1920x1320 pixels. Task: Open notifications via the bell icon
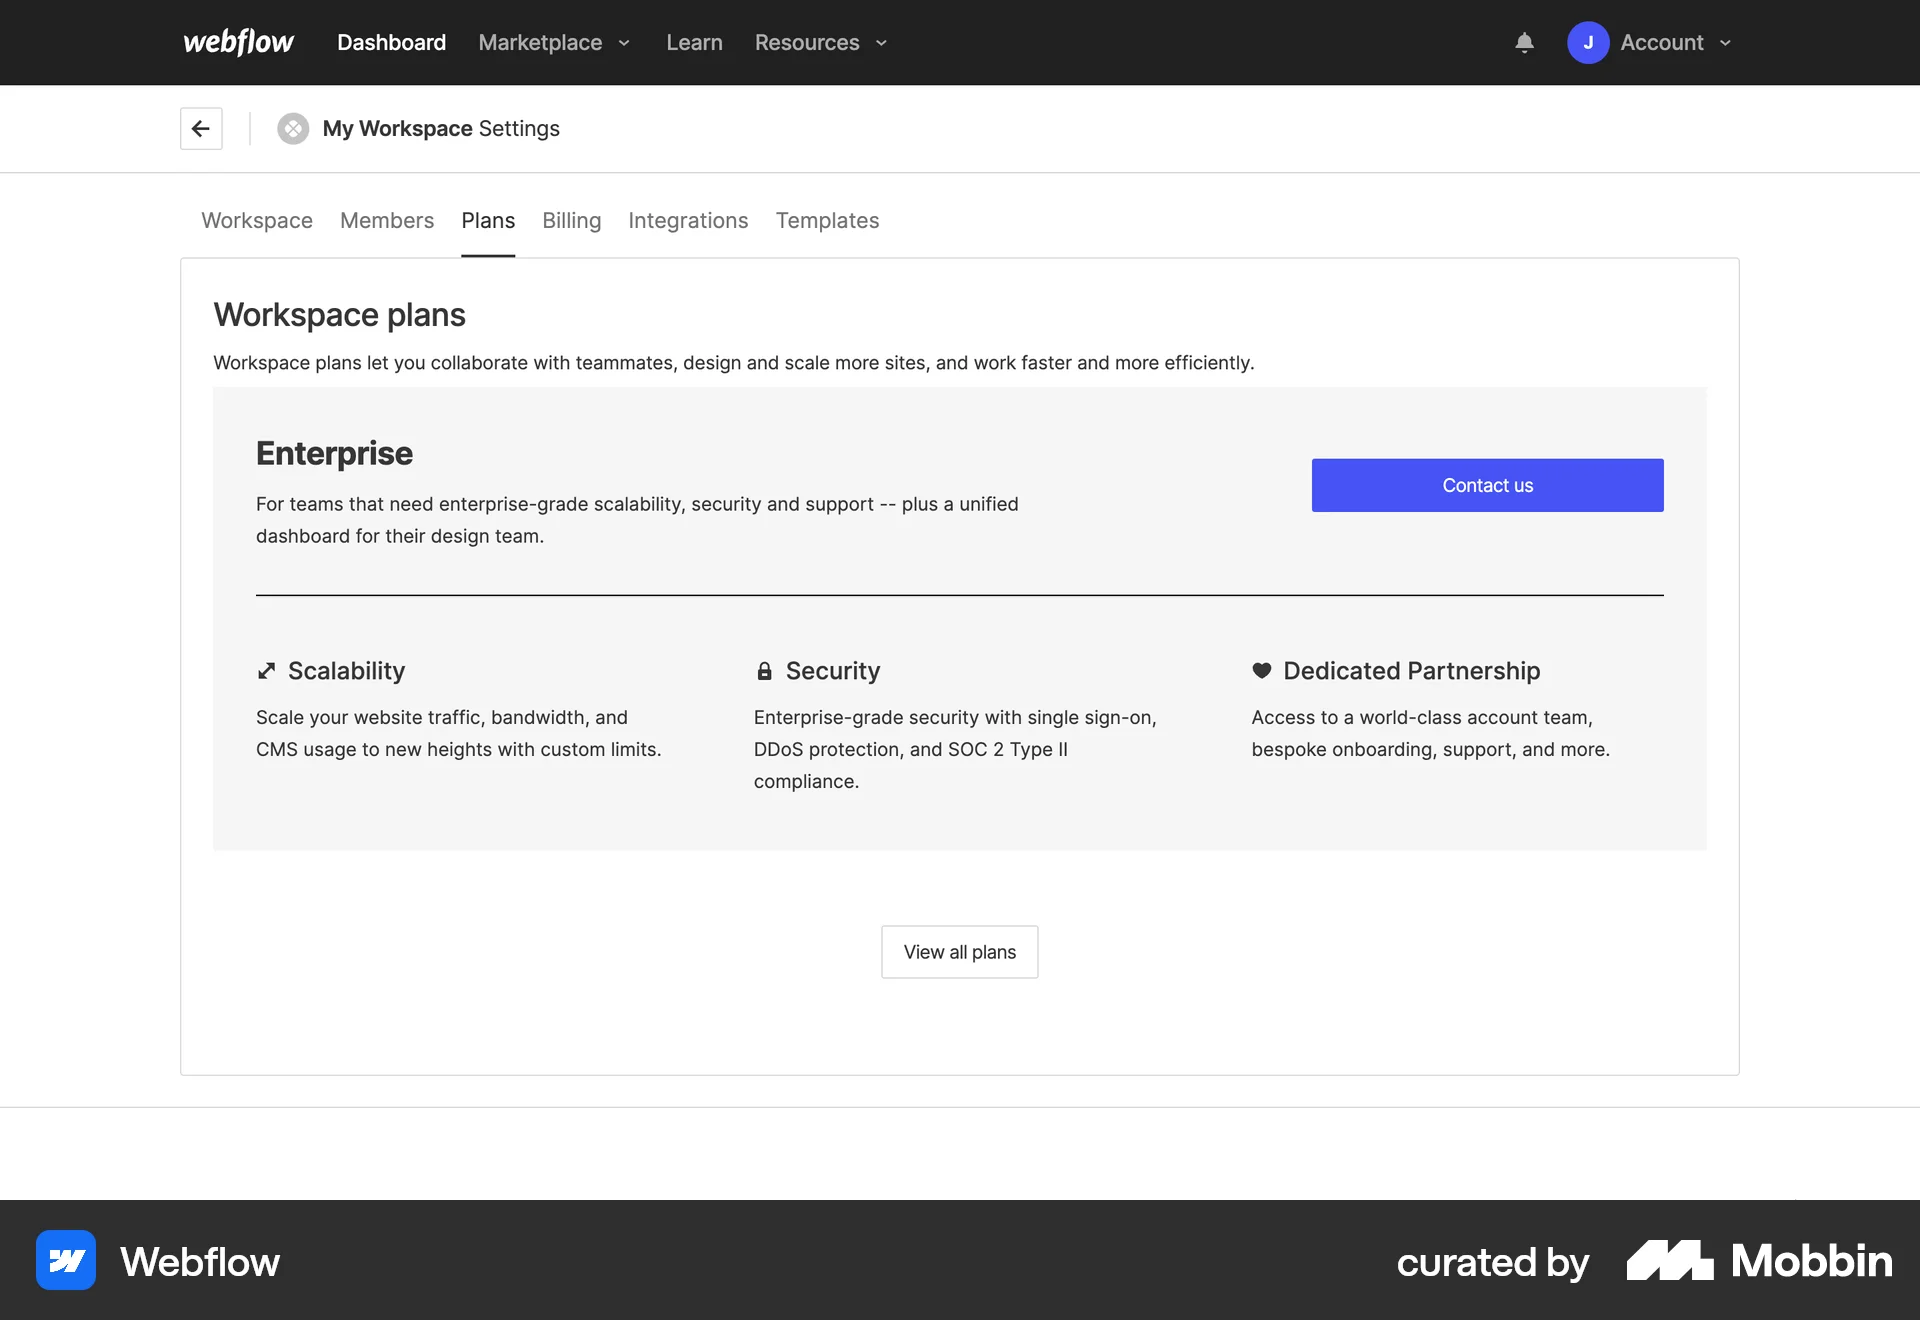1523,42
